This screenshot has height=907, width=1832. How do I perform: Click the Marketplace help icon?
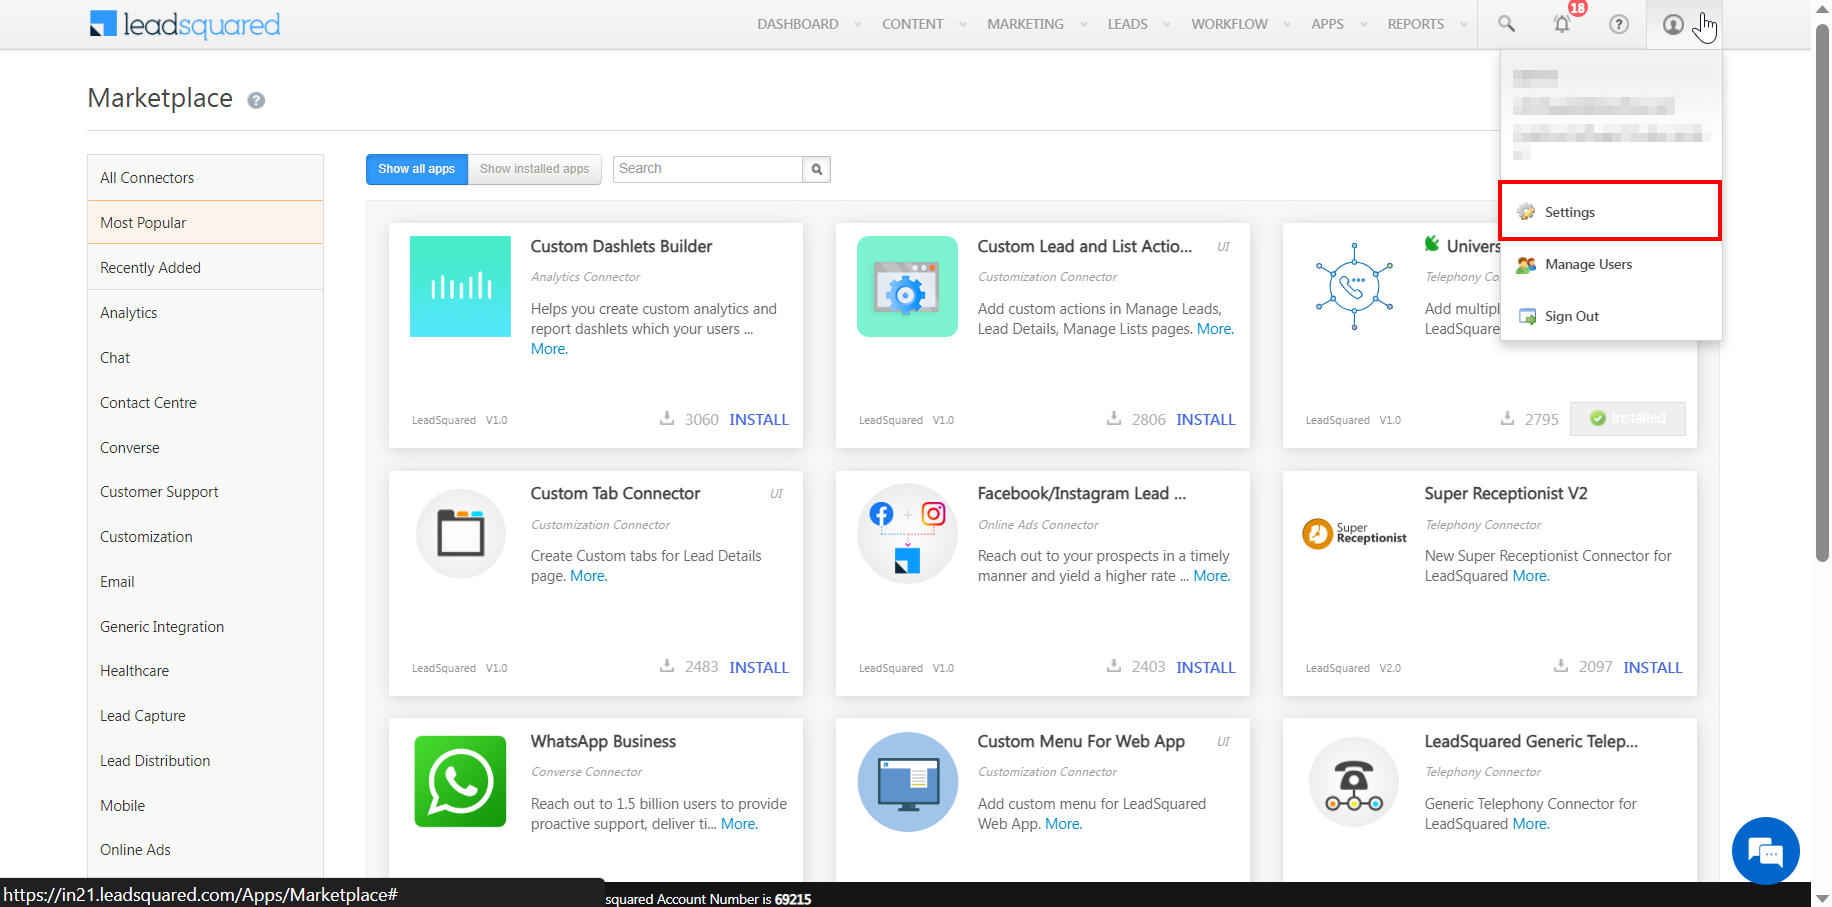pyautogui.click(x=256, y=100)
